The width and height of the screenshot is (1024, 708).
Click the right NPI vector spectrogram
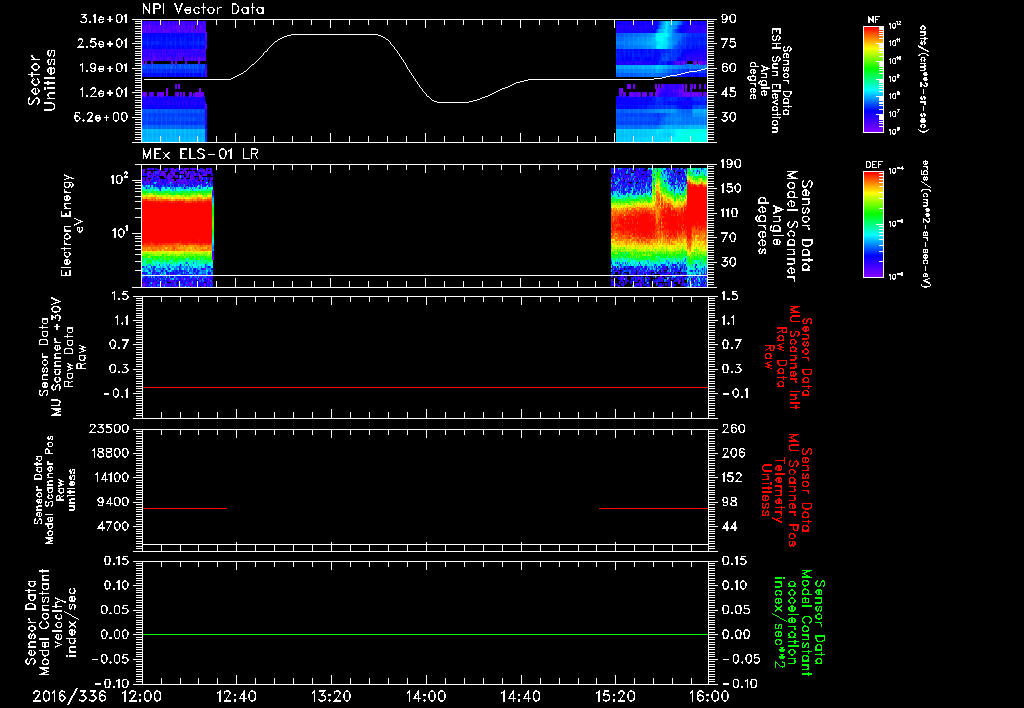[x=662, y=81]
